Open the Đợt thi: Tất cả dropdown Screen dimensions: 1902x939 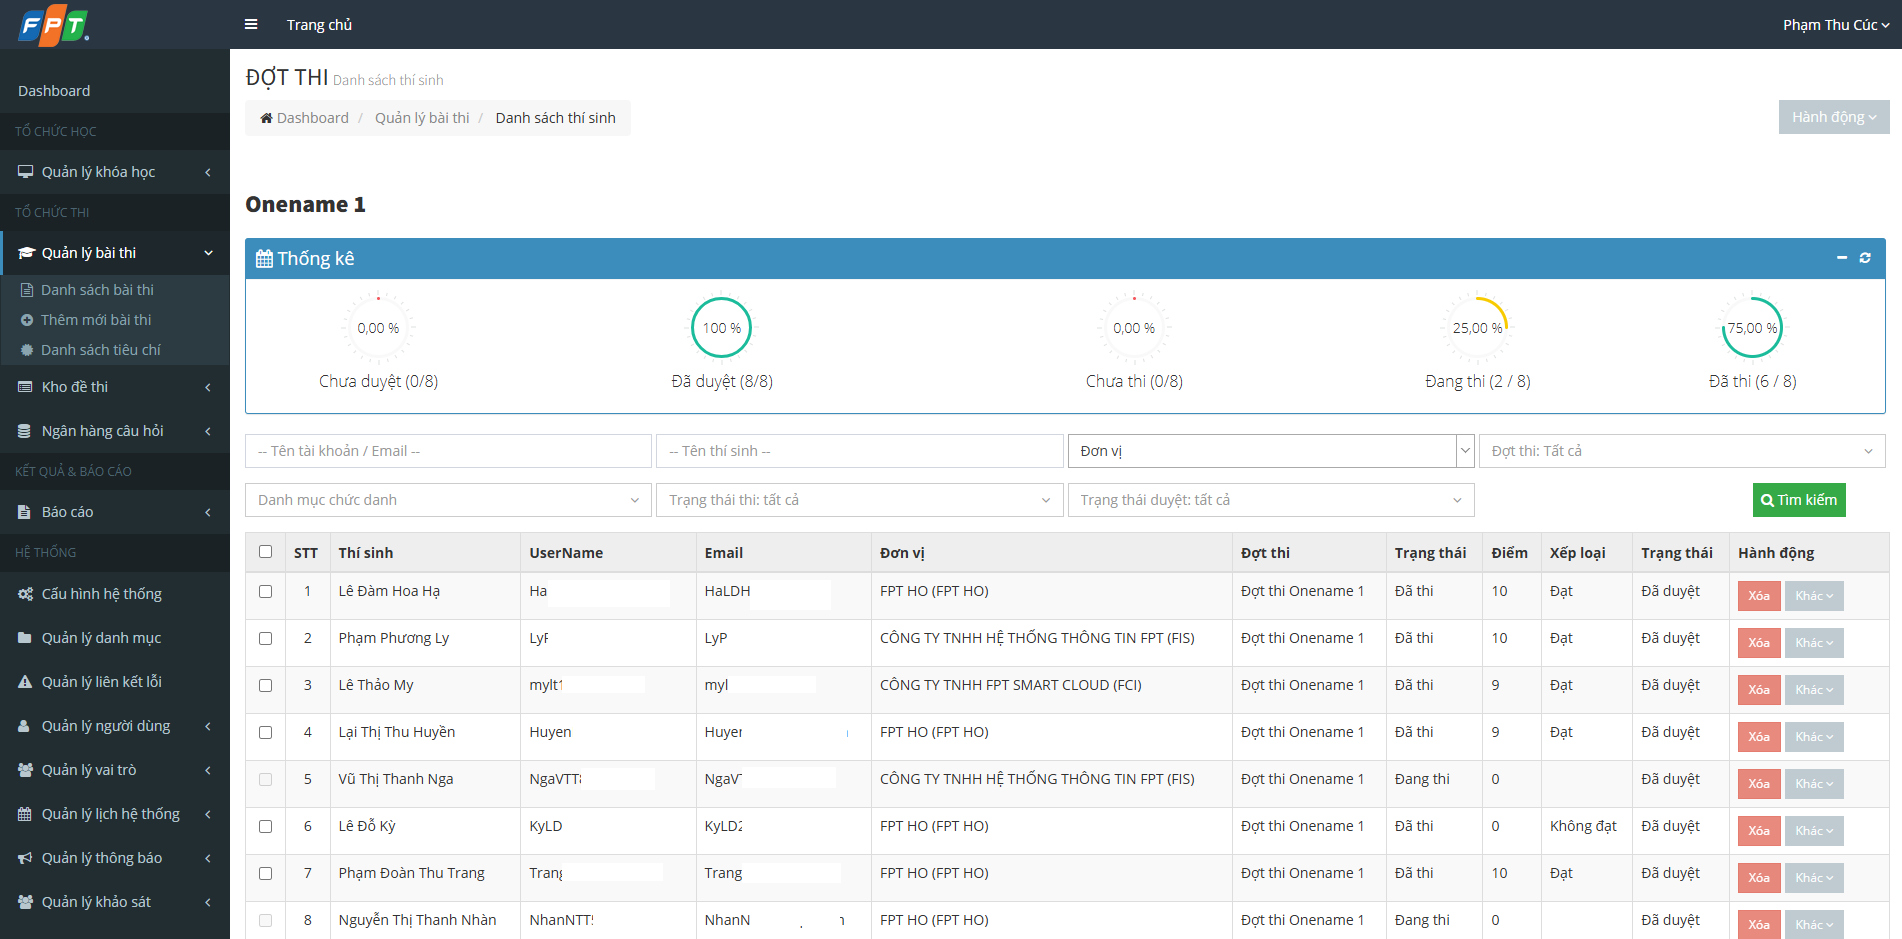pos(1682,451)
